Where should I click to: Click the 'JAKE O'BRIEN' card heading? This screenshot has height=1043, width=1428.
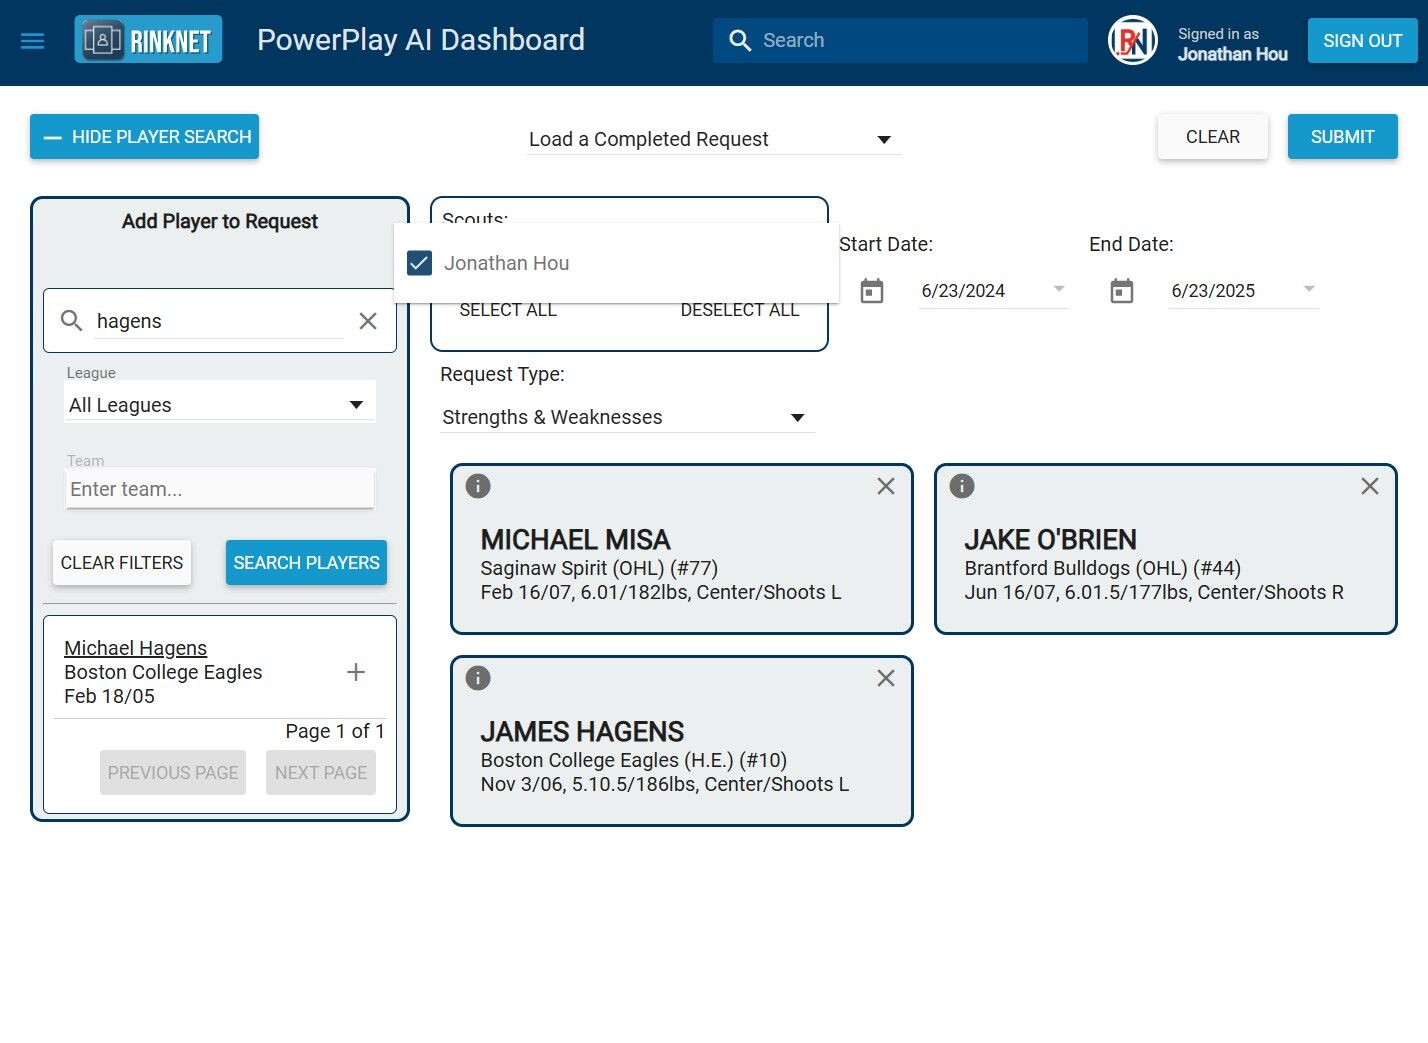[x=1051, y=540]
